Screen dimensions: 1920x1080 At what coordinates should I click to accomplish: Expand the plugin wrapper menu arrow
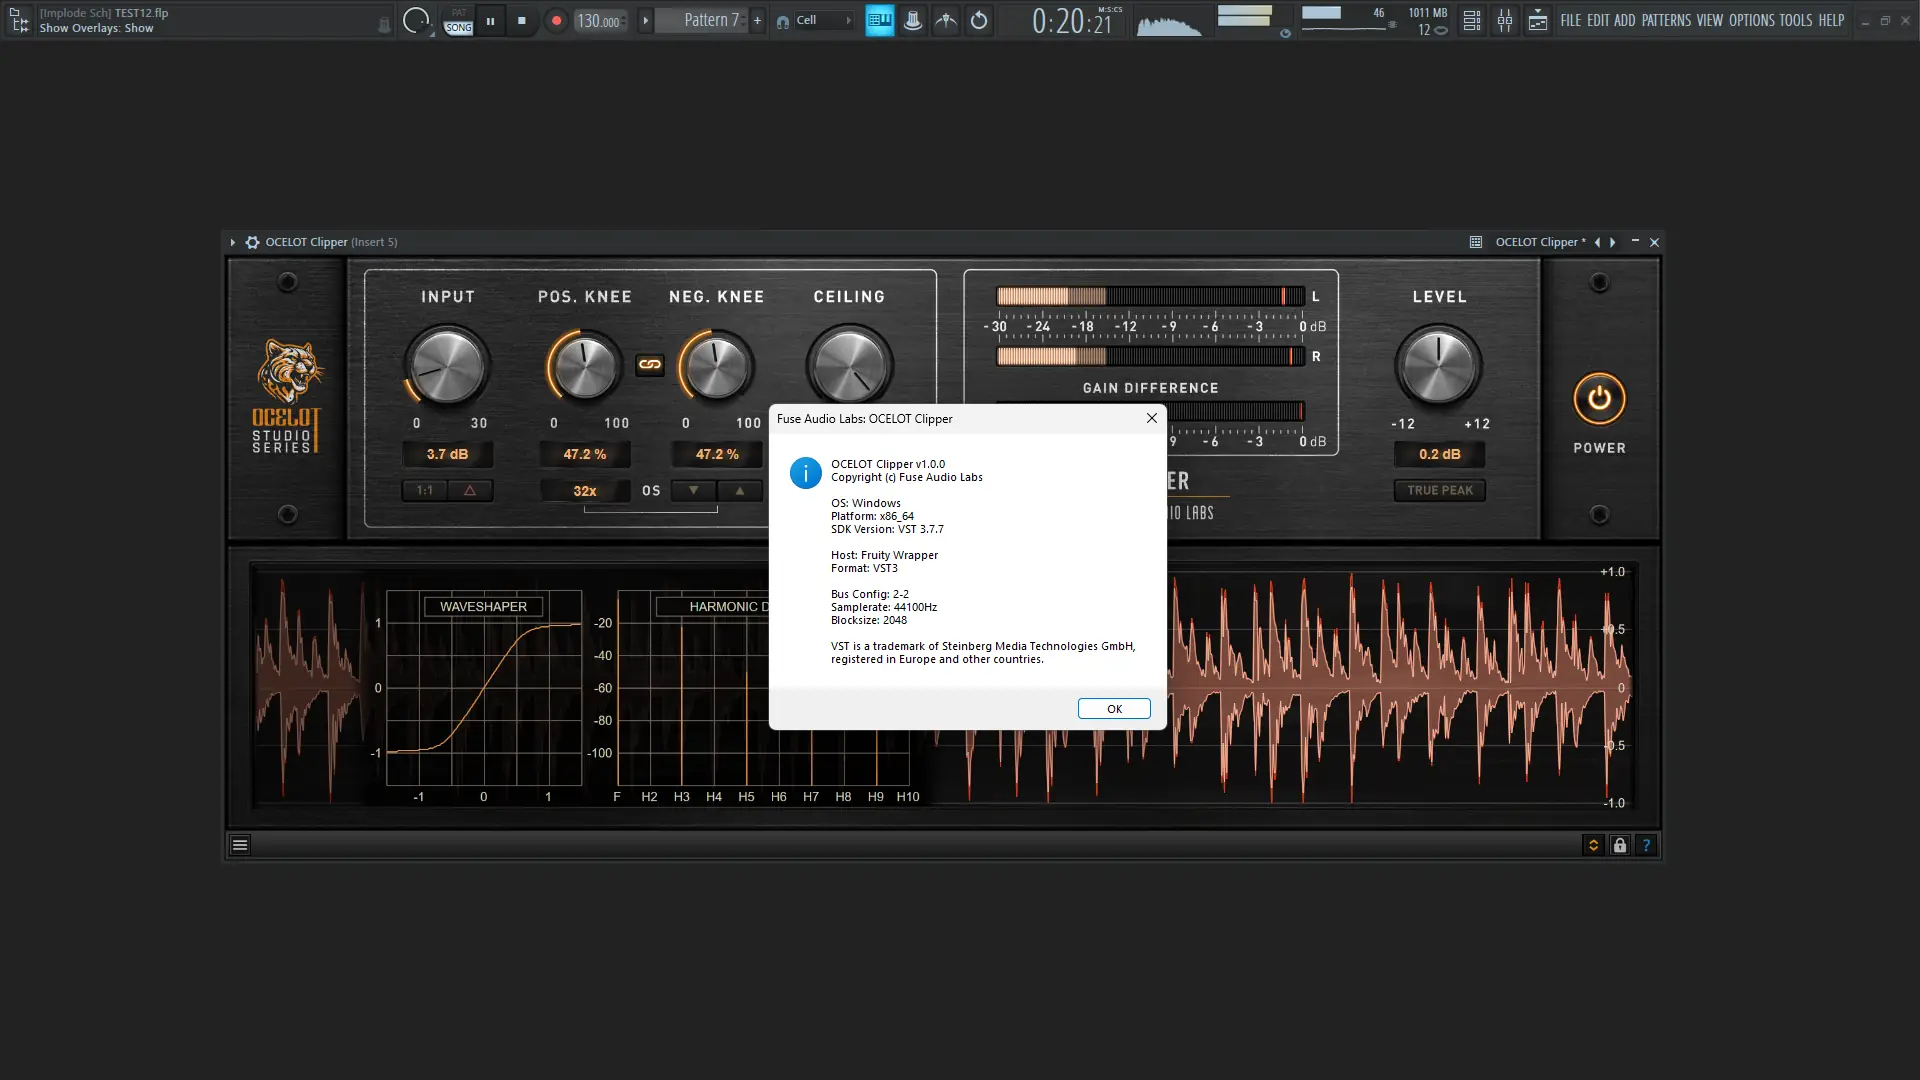pyautogui.click(x=233, y=242)
